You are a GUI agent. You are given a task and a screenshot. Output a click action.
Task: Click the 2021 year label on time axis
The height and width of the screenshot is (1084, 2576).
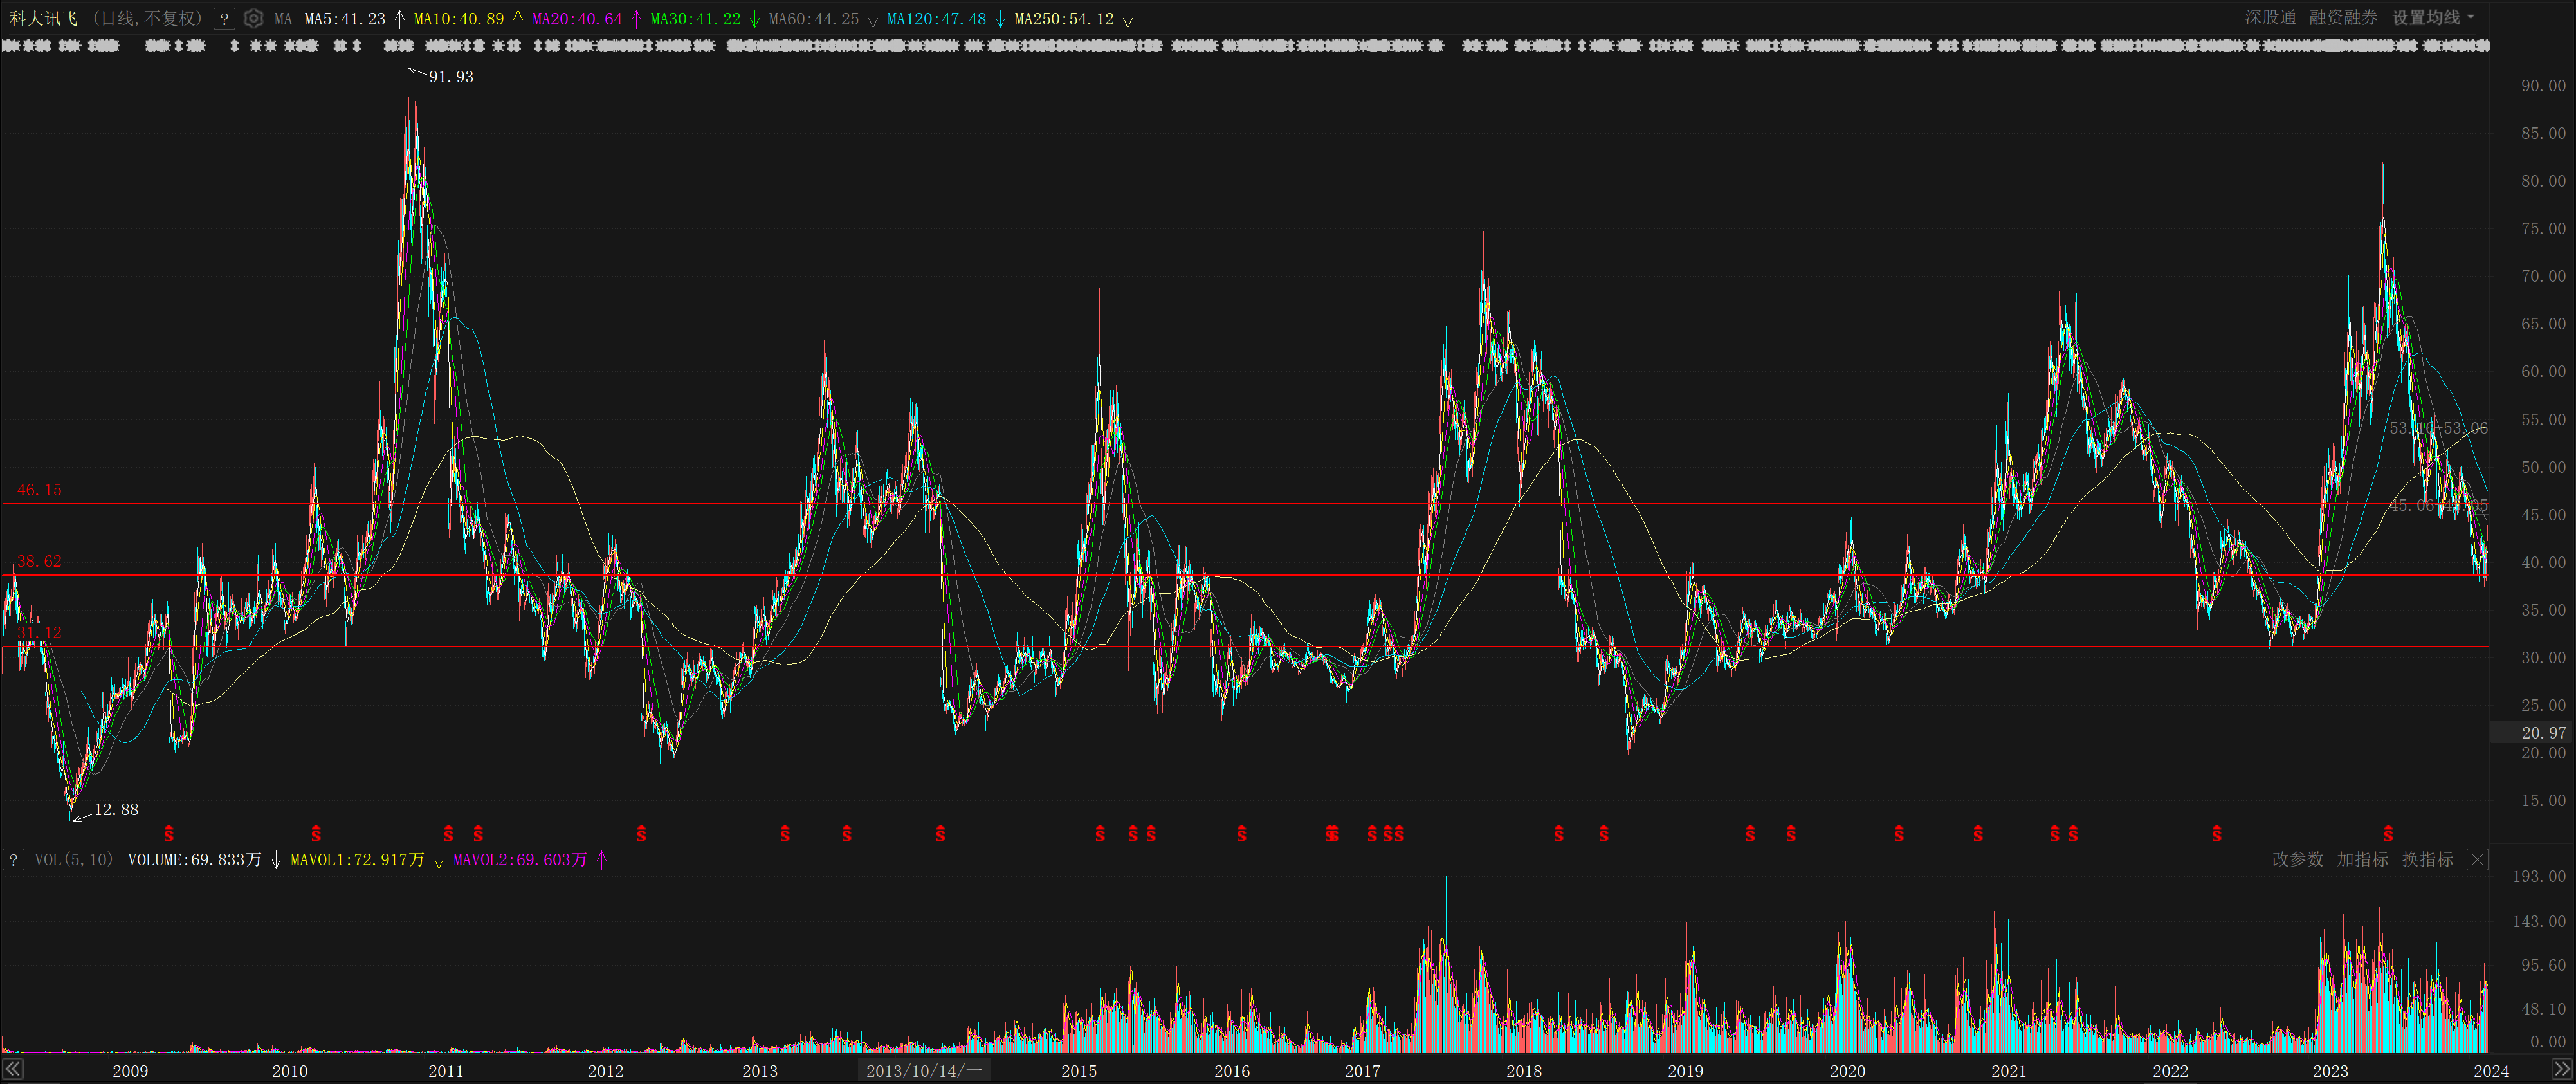(2008, 1071)
